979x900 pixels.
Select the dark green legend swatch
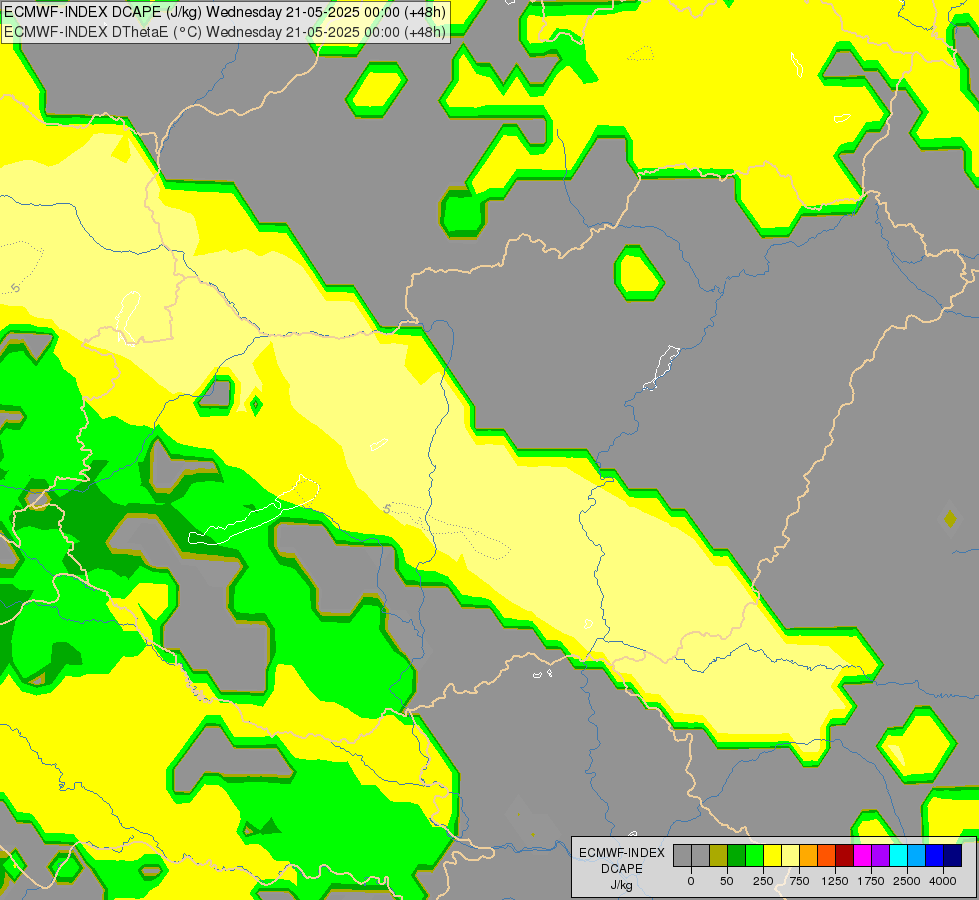(x=737, y=856)
